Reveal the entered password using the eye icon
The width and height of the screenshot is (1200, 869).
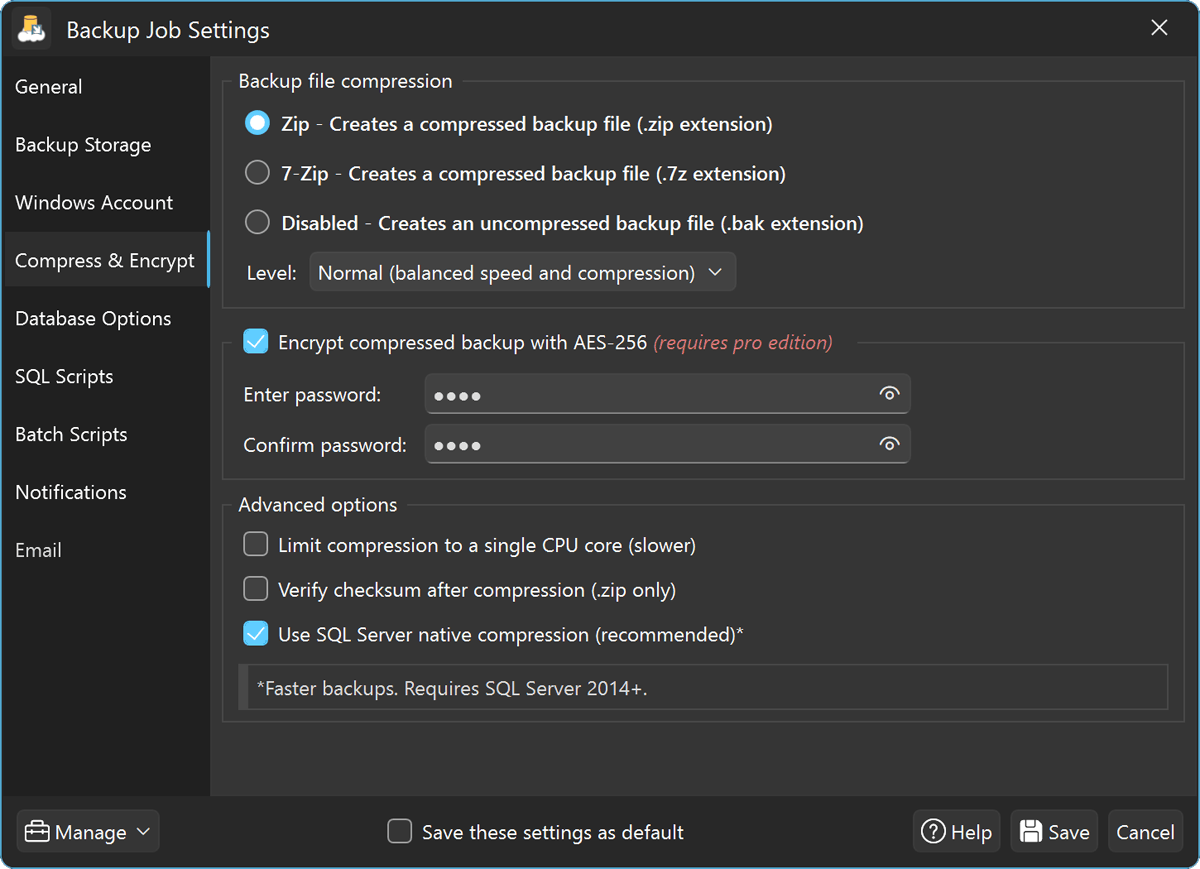[889, 394]
